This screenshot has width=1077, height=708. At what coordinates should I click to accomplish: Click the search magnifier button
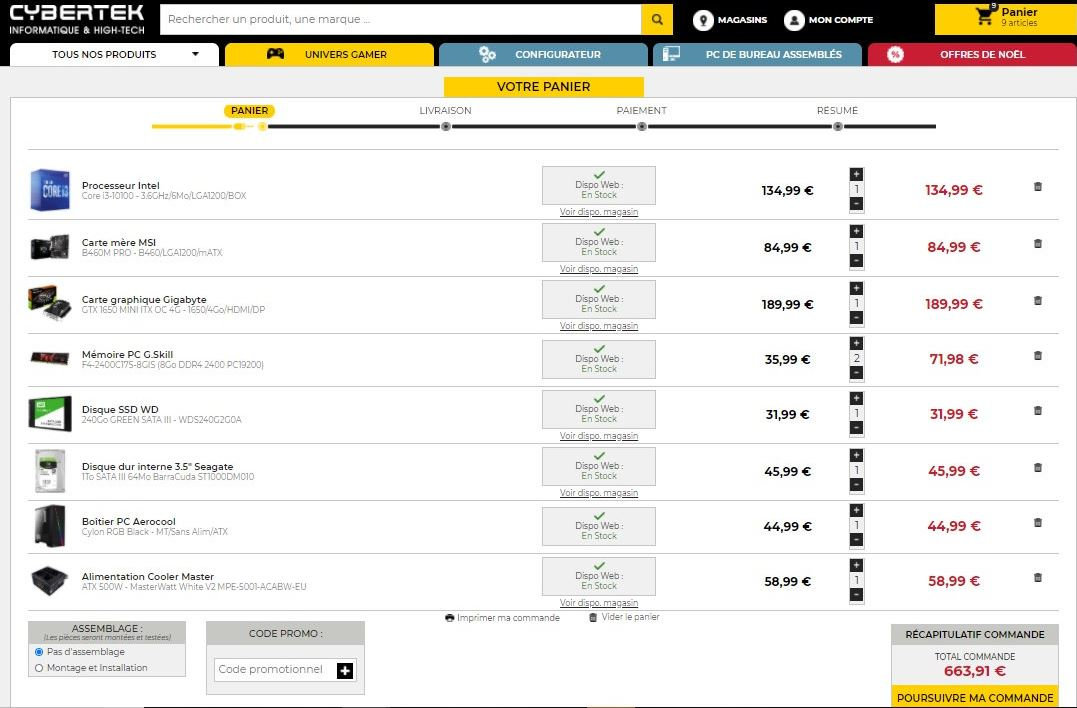[x=657, y=19]
